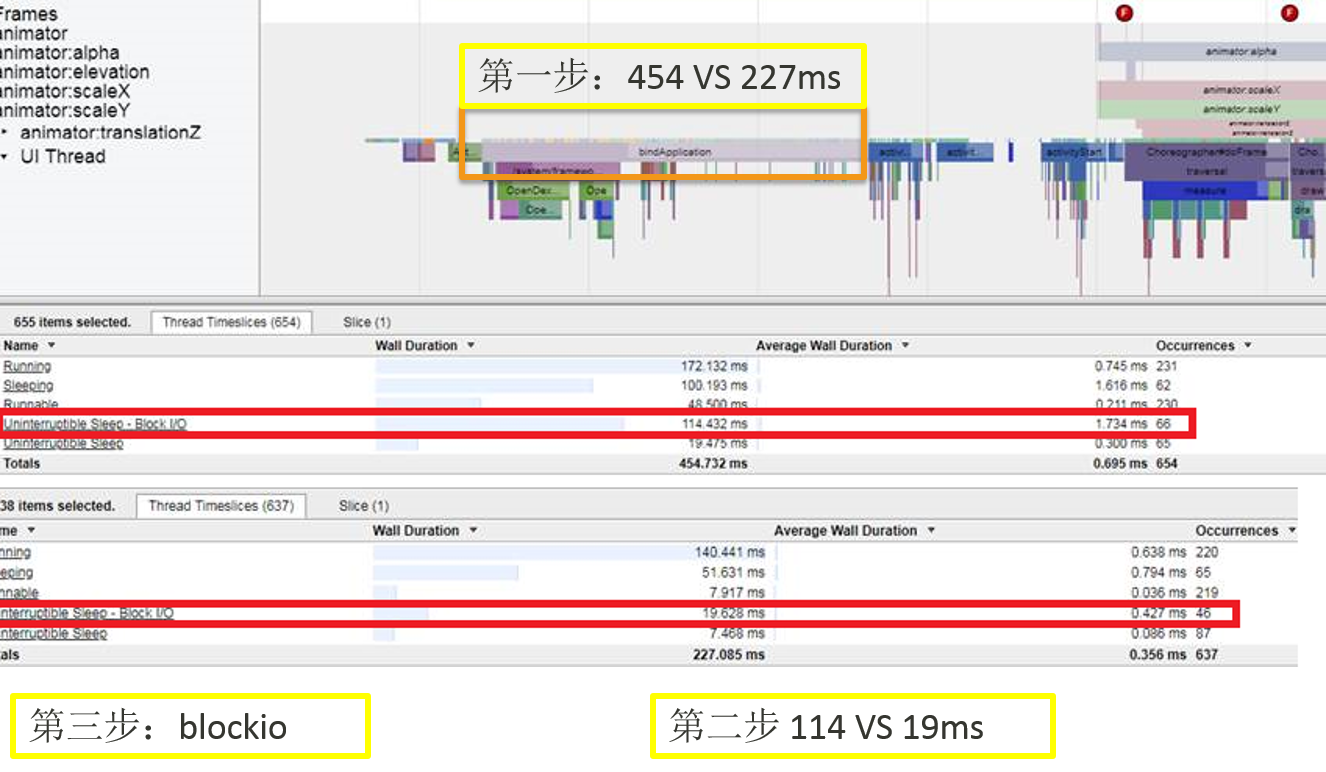
Task: Select totals average 0.356 ms
Action: (1159, 654)
